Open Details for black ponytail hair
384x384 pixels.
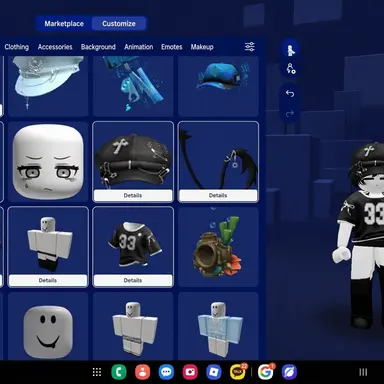pos(218,196)
